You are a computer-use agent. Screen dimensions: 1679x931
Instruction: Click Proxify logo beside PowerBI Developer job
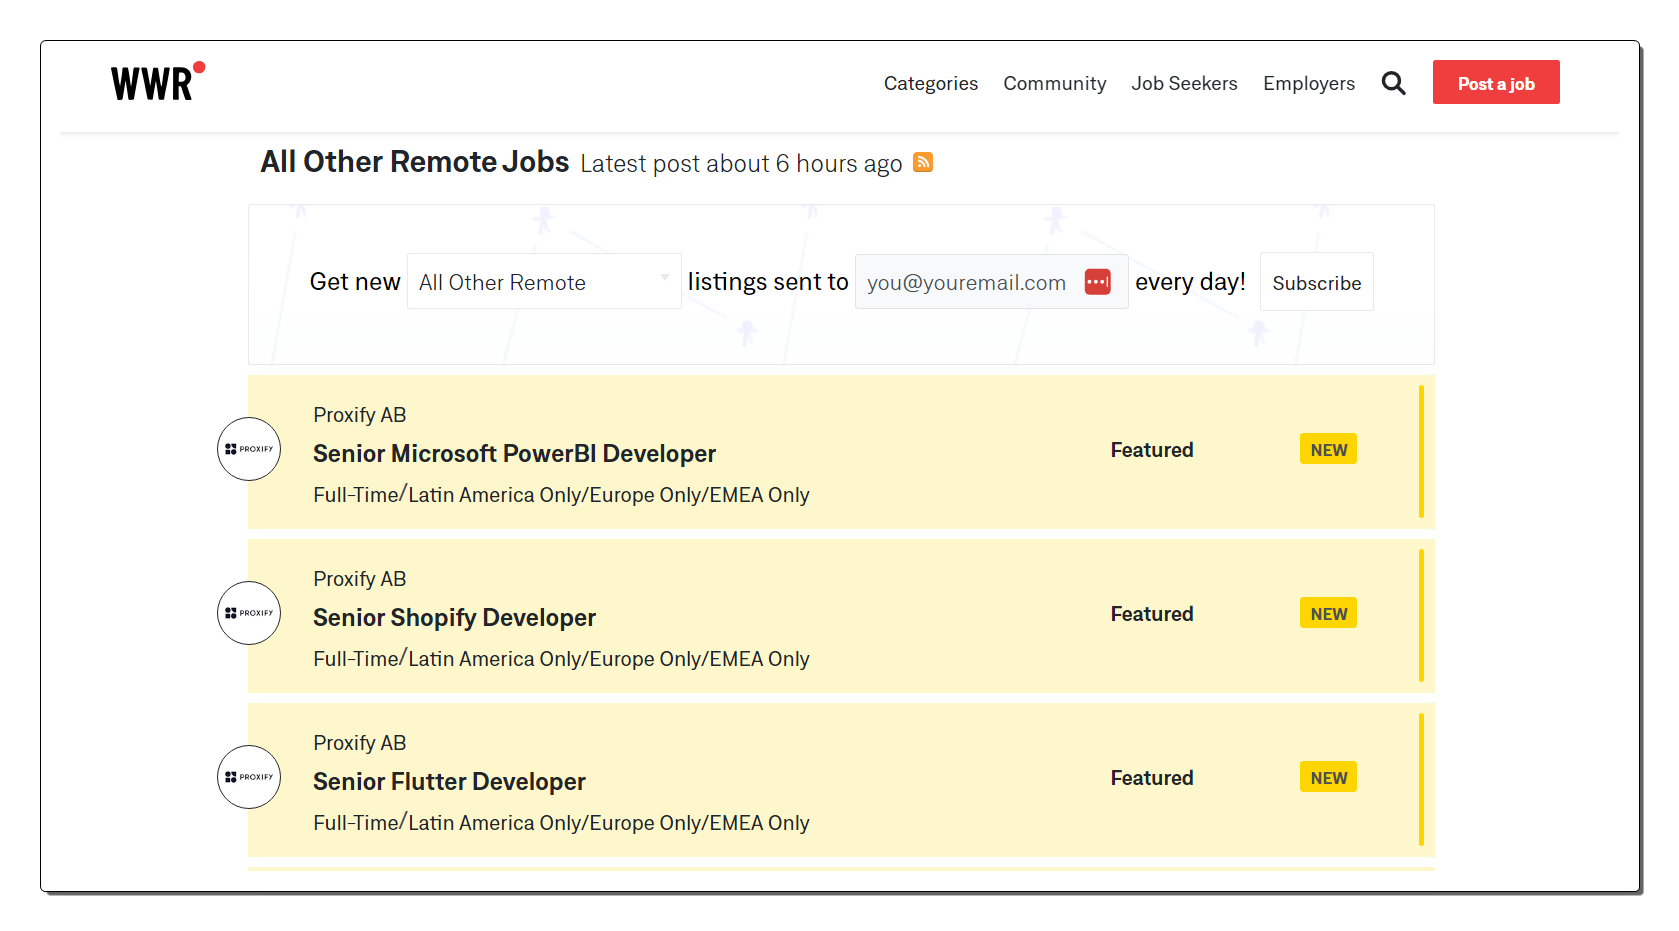tap(249, 449)
